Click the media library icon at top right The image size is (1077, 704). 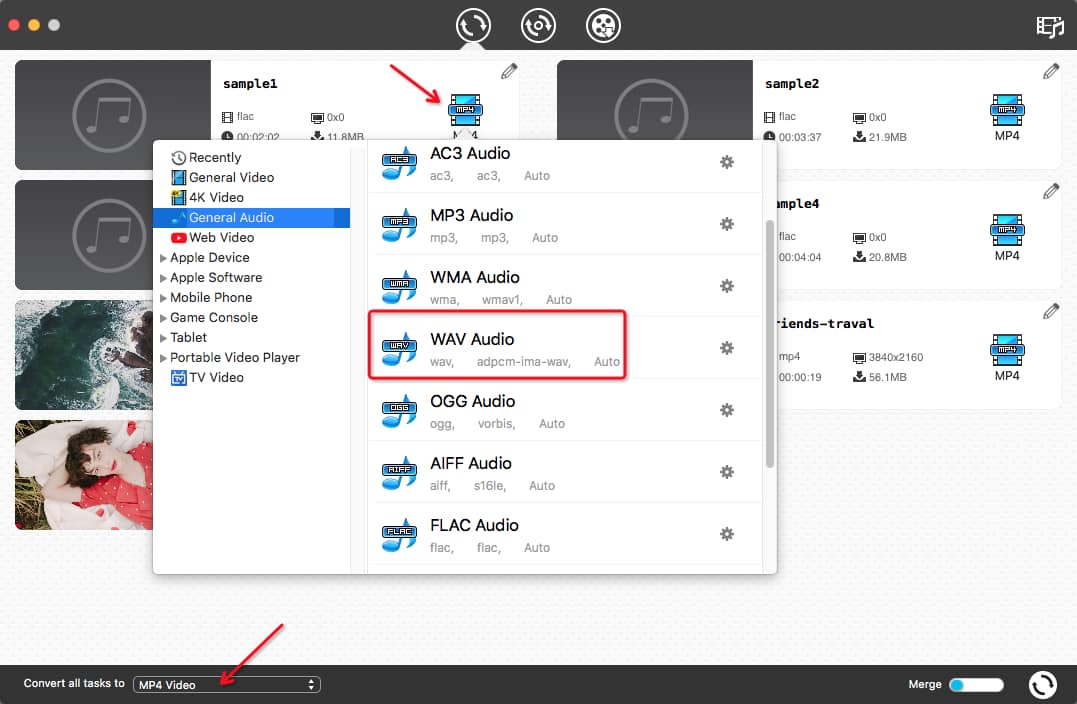(1049, 27)
